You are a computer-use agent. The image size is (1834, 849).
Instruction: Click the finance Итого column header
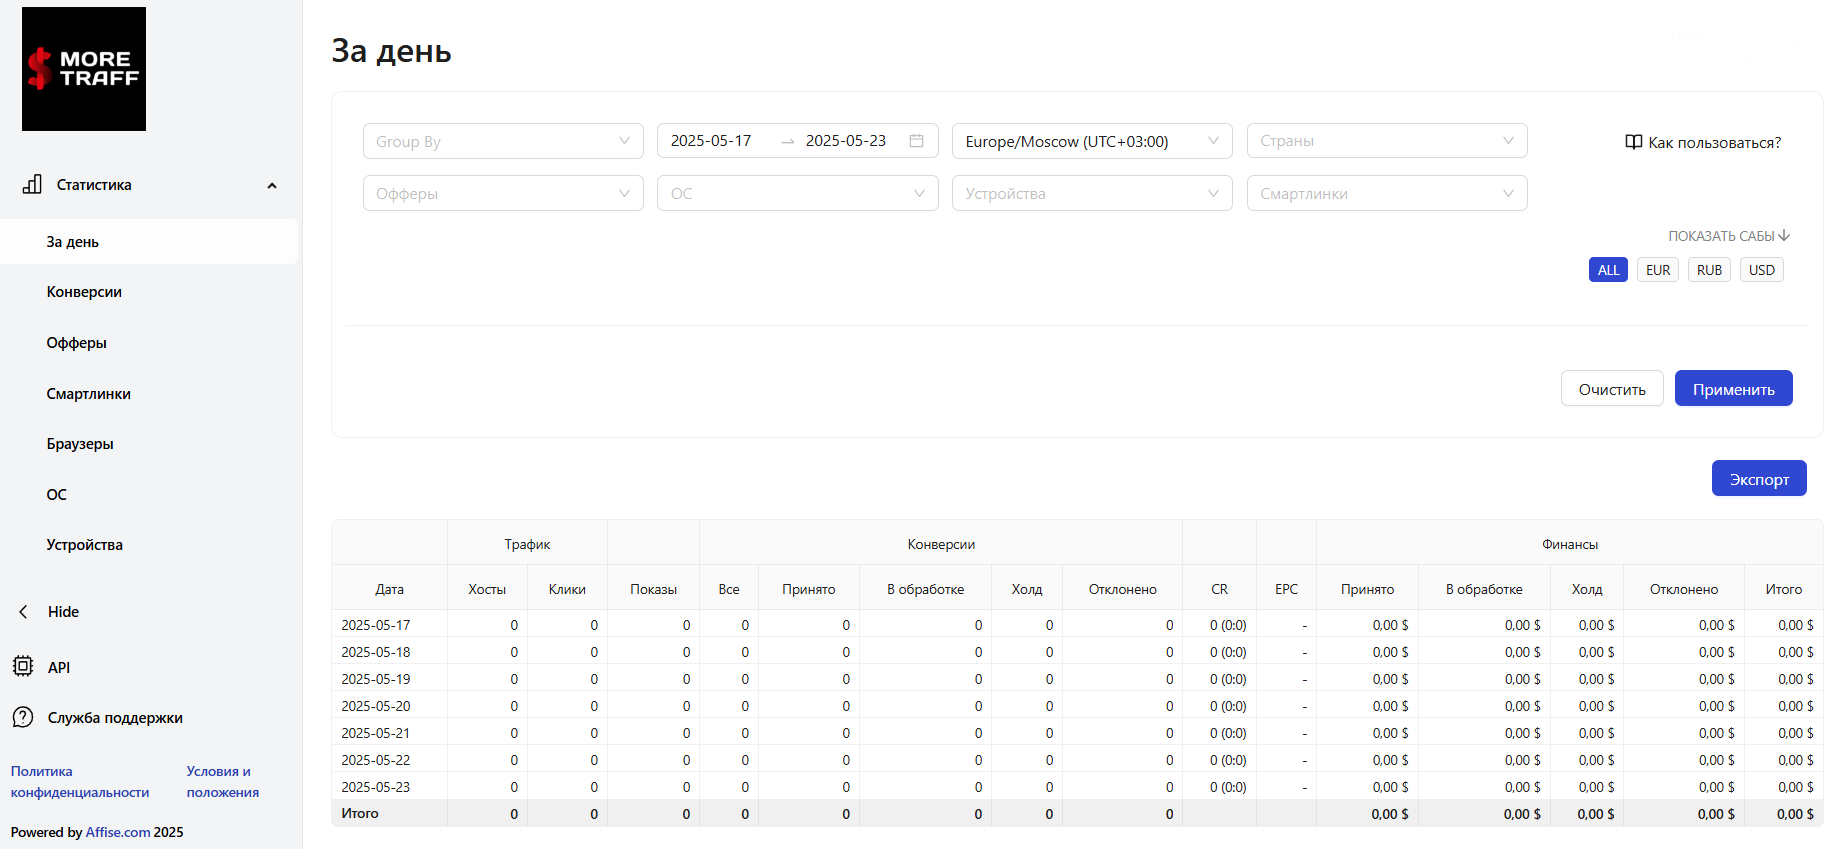[1784, 589]
